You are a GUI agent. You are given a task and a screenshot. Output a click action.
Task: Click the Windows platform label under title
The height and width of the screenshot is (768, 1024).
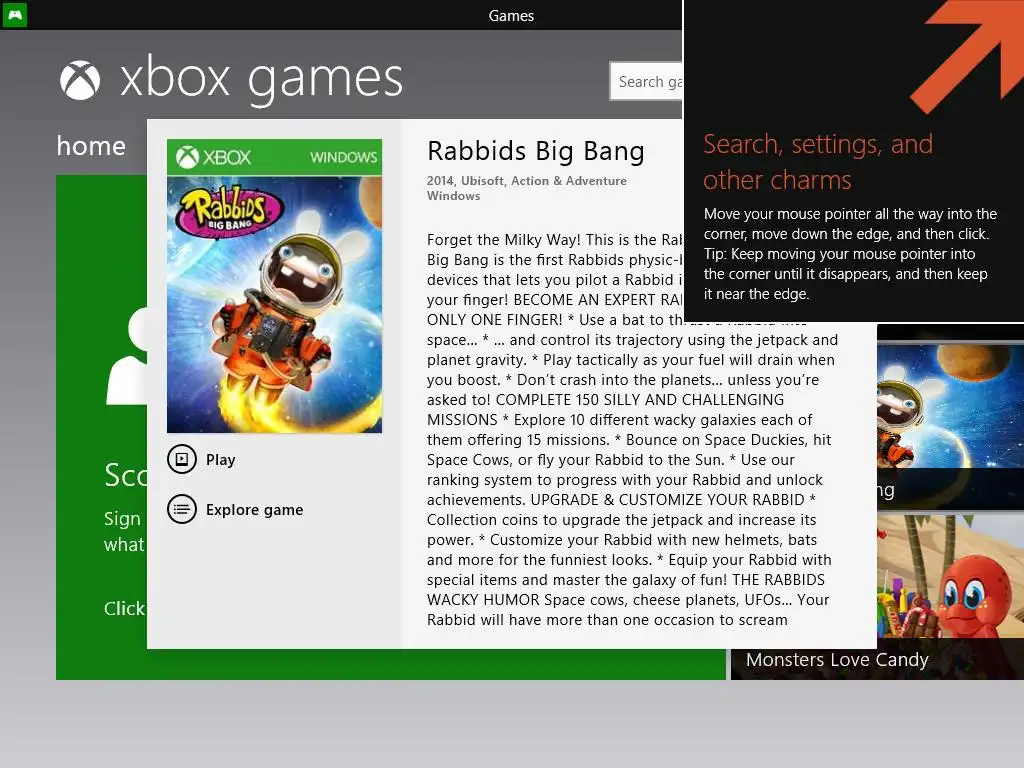click(453, 196)
